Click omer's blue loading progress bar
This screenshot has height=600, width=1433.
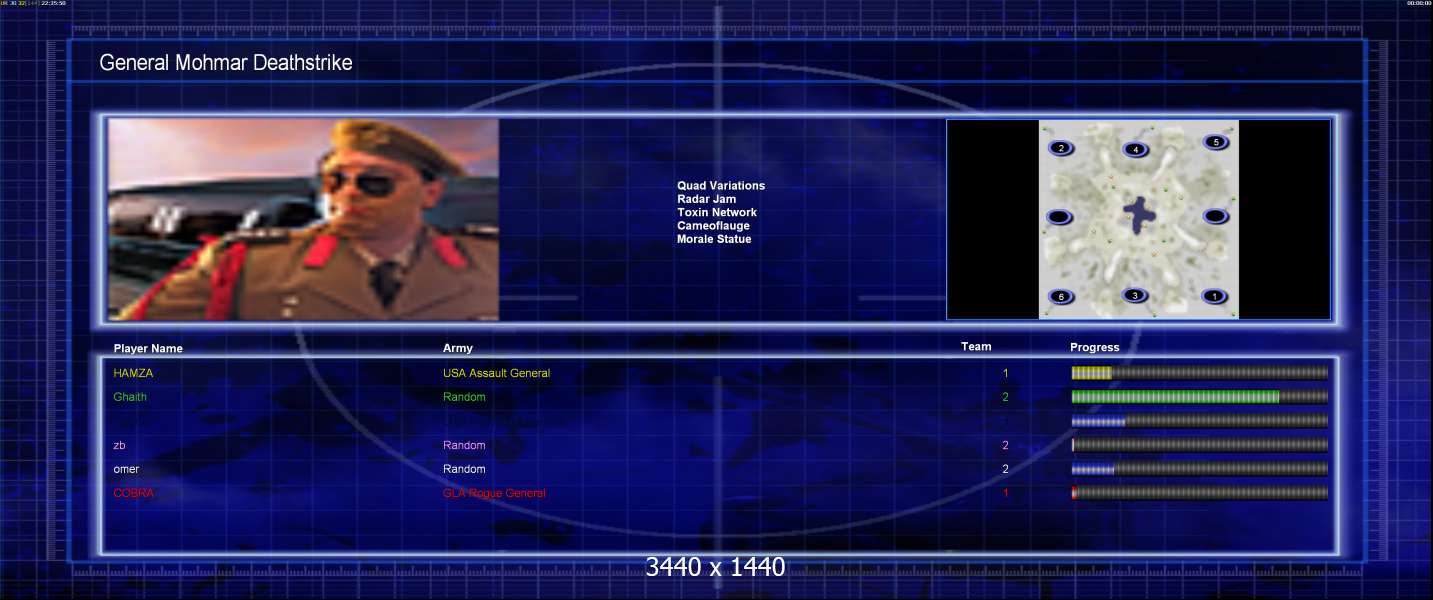pos(1200,469)
